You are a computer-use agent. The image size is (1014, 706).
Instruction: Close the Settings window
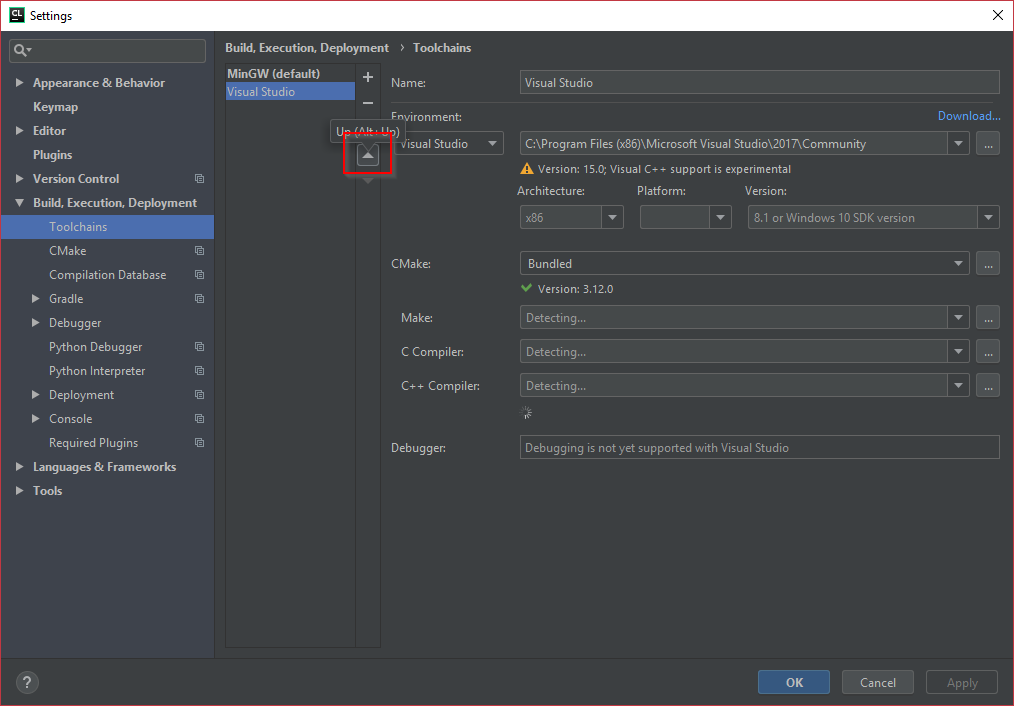click(x=998, y=15)
